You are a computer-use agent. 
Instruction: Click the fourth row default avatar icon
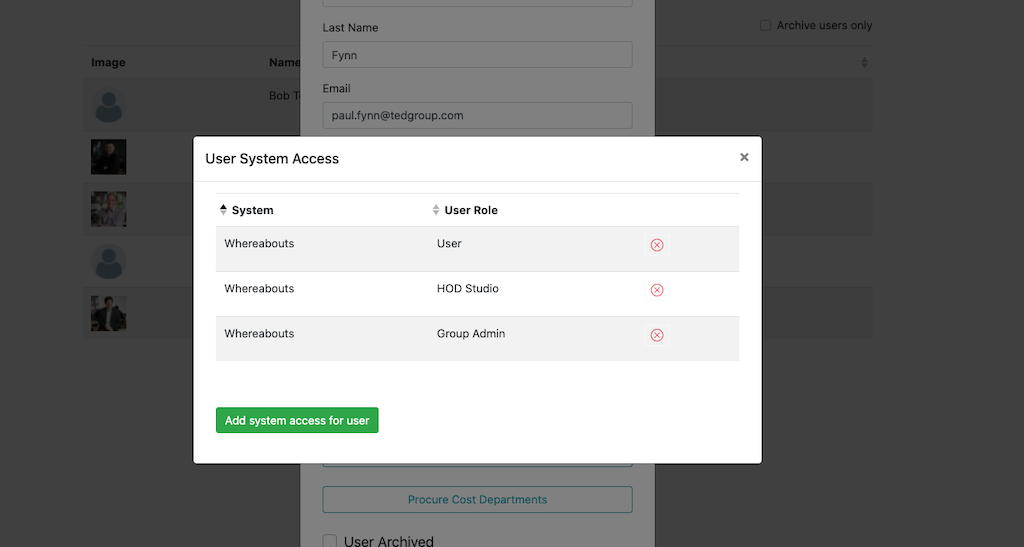pos(109,262)
